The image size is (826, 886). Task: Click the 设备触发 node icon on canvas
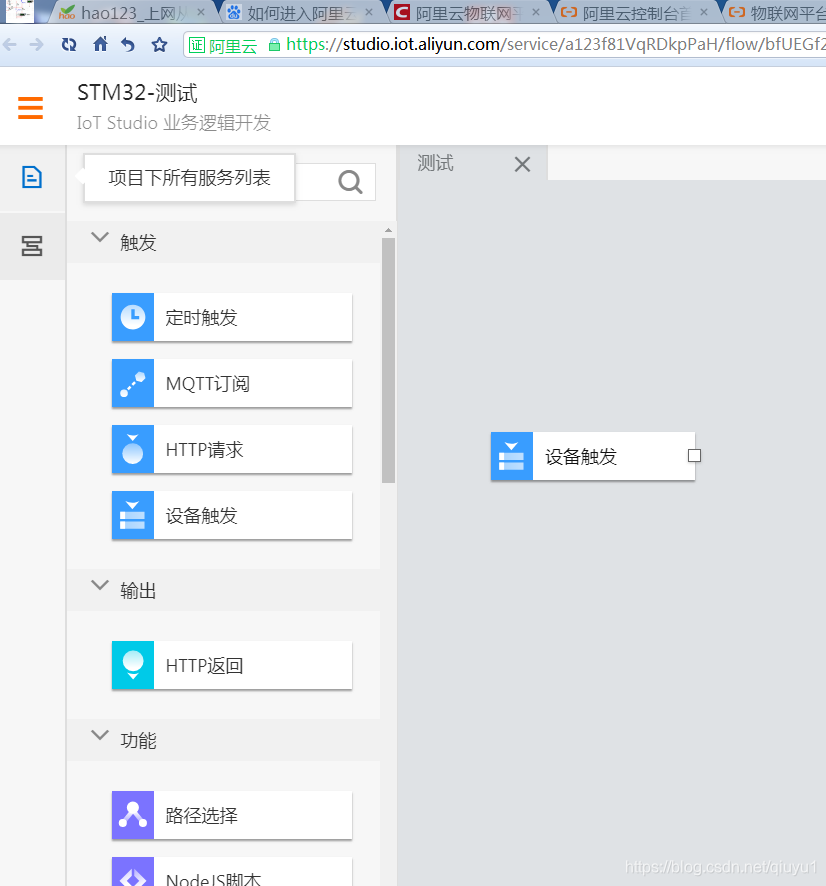[x=512, y=457]
